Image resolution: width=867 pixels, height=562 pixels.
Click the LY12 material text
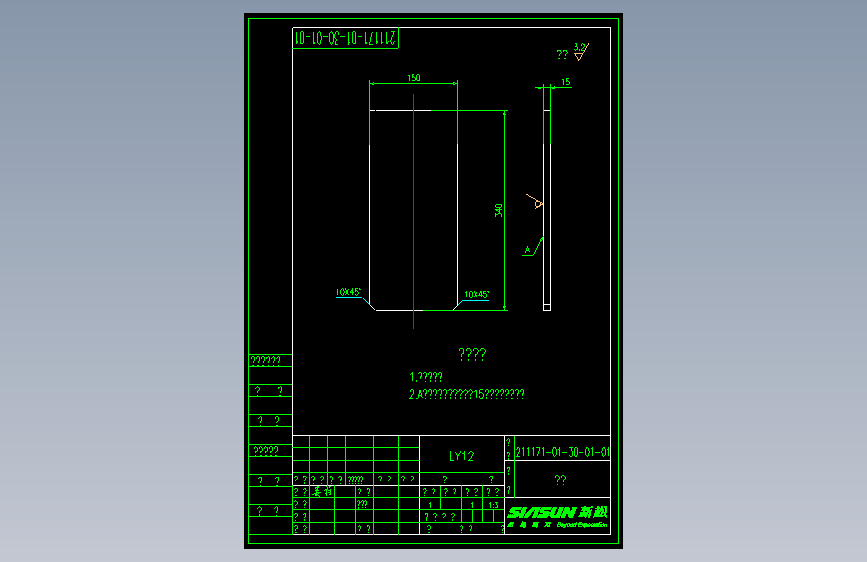(x=462, y=456)
